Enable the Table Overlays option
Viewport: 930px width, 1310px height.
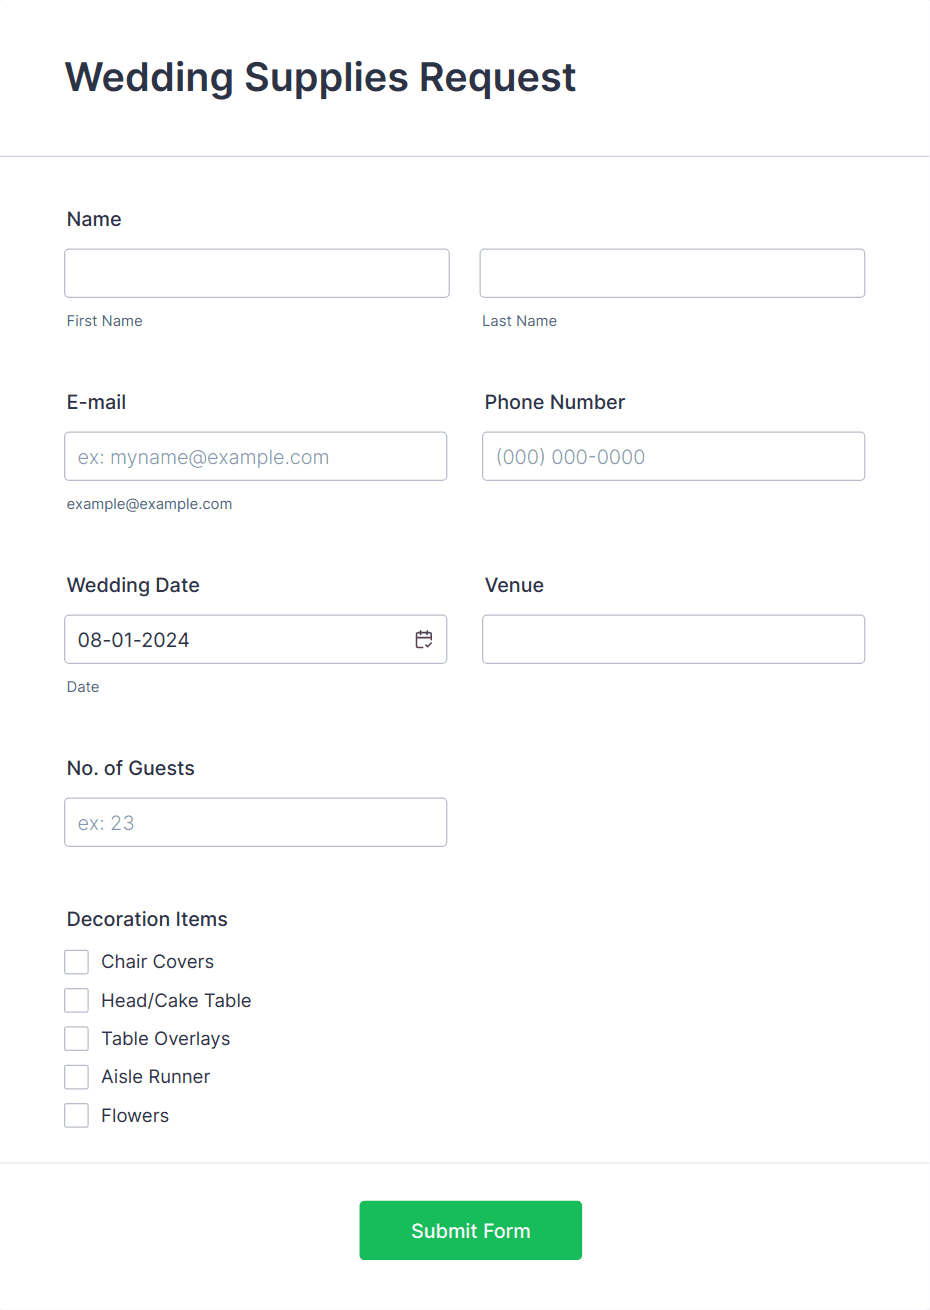click(x=77, y=1039)
